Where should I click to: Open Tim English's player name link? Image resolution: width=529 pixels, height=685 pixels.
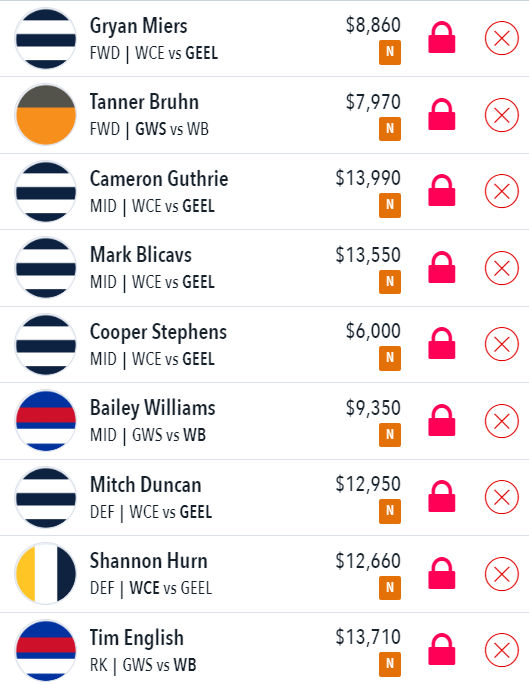137,638
